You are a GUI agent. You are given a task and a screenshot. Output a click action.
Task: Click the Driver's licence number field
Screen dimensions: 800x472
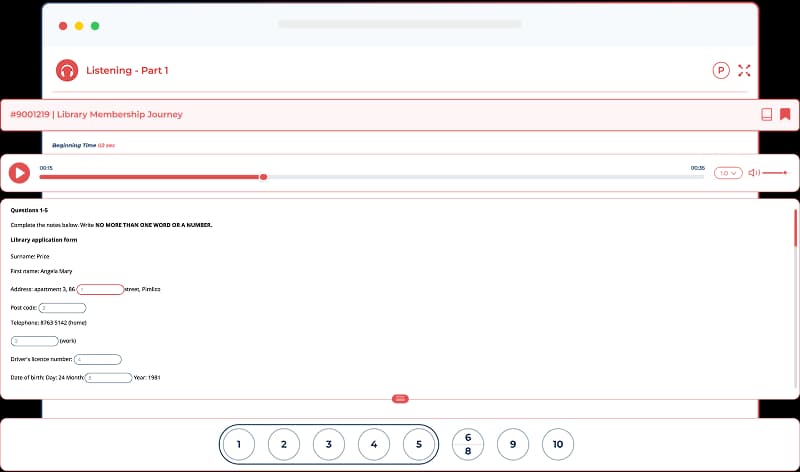98,359
